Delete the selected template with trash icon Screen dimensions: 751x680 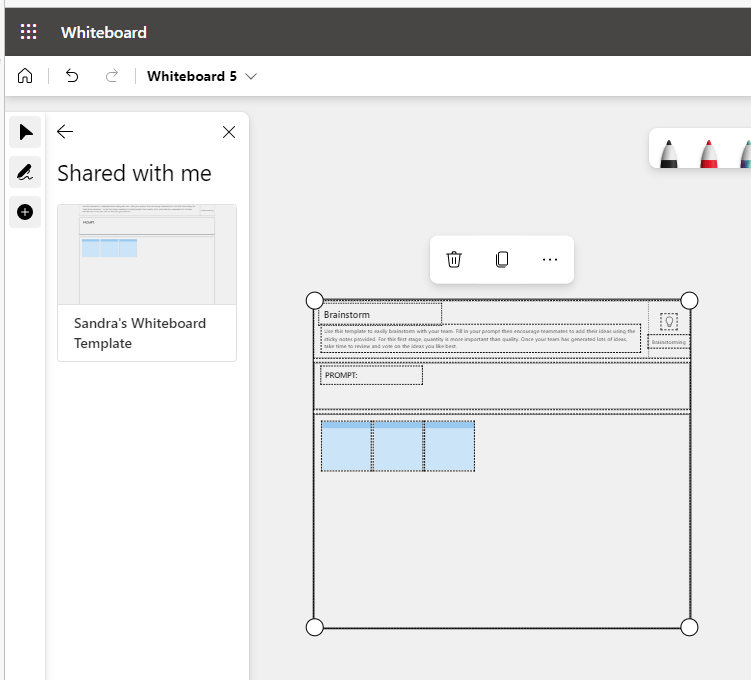click(x=454, y=259)
